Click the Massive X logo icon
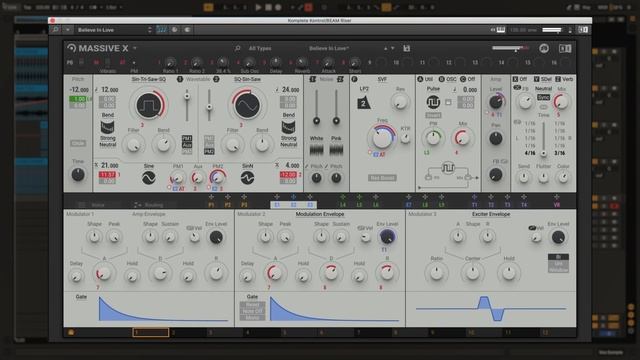Screen dimensions: 640x360 point(72,48)
